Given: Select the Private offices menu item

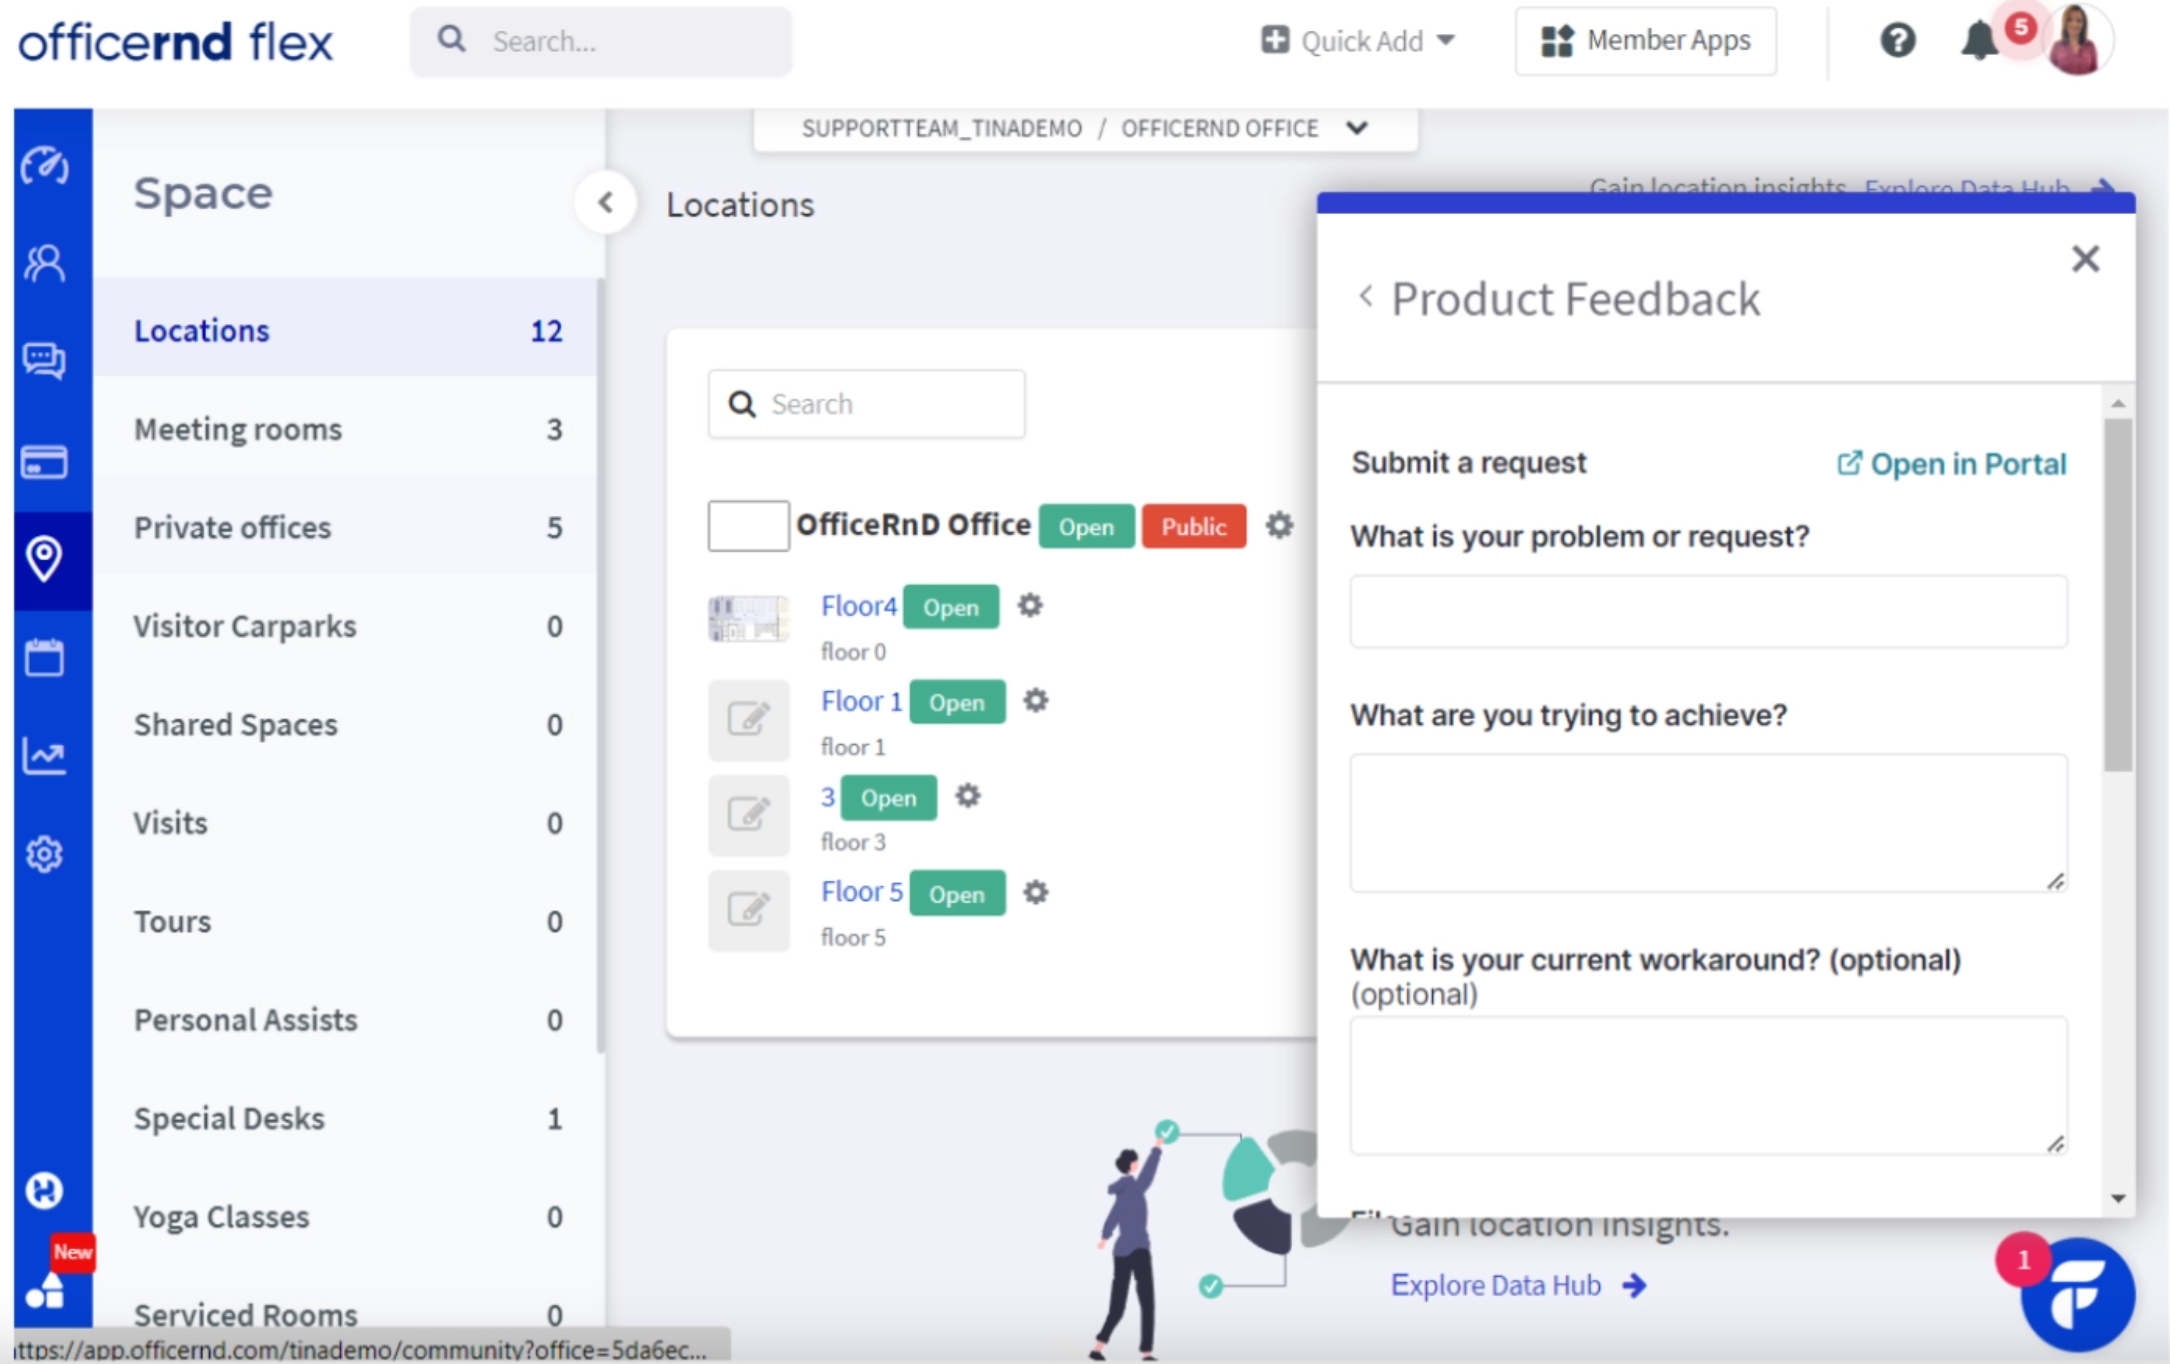Looking at the screenshot, I should point(348,527).
